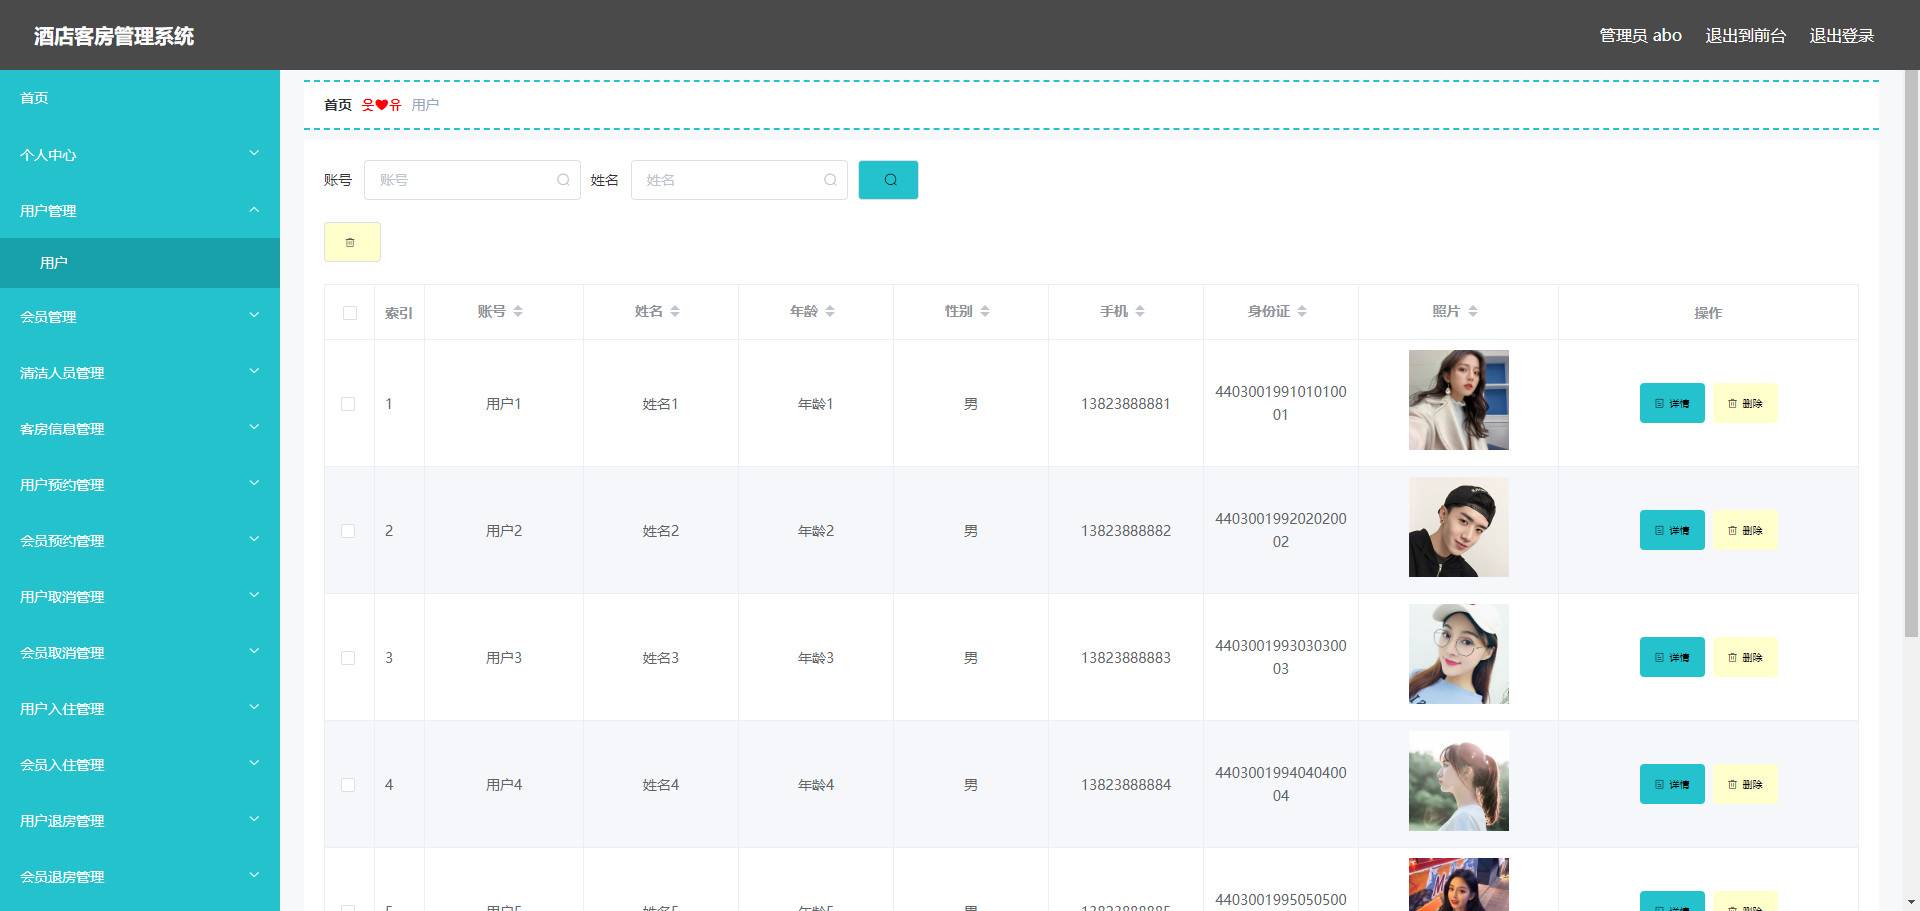Sort table by 身份证 column arrows
The width and height of the screenshot is (1920, 911).
[1302, 312]
